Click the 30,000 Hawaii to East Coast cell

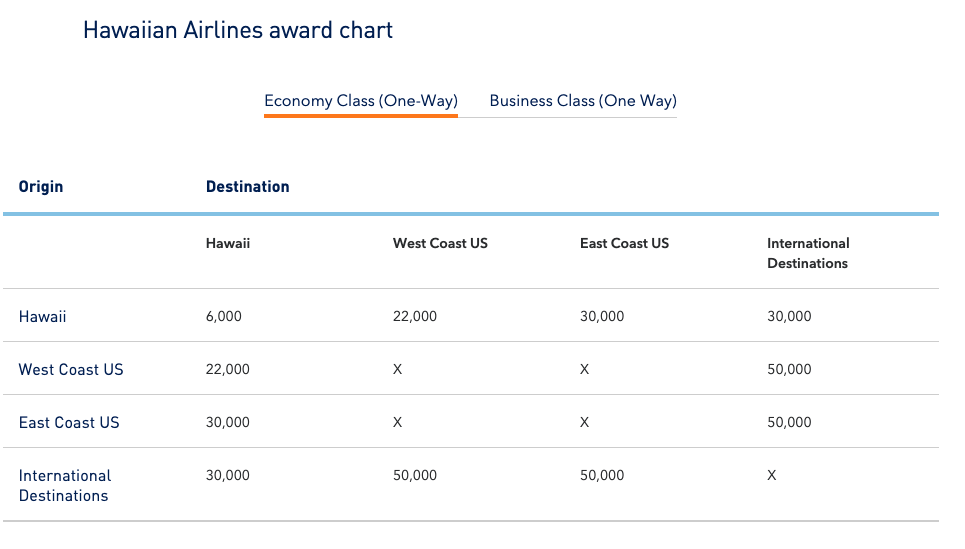point(602,317)
